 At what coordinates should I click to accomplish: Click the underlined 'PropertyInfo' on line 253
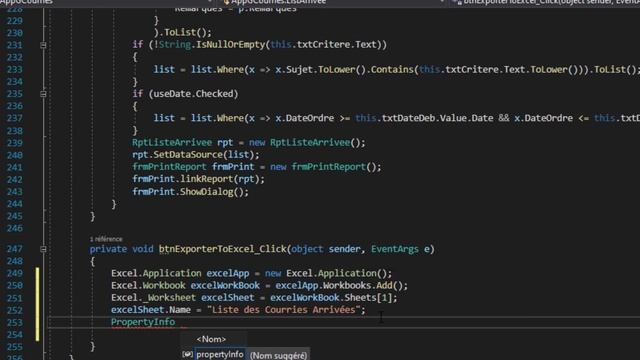(143, 322)
